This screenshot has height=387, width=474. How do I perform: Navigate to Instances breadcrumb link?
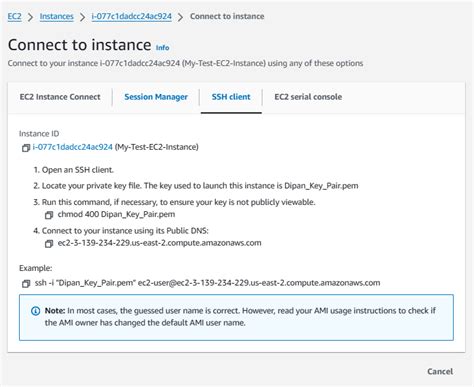tap(56, 16)
